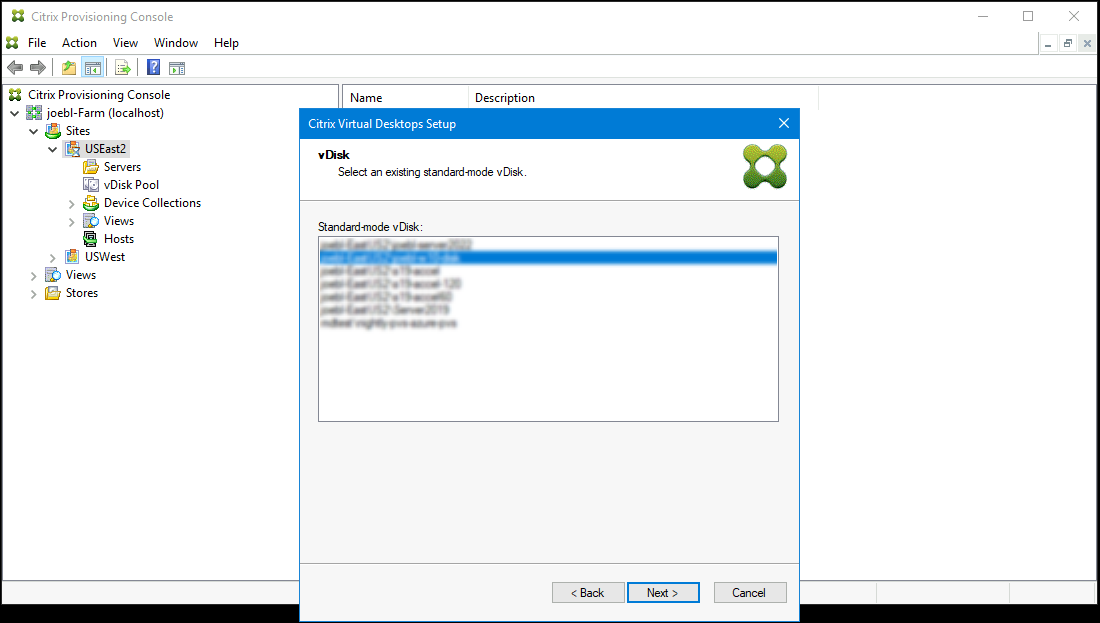Open the Window menu
This screenshot has width=1100, height=623.
[x=176, y=42]
